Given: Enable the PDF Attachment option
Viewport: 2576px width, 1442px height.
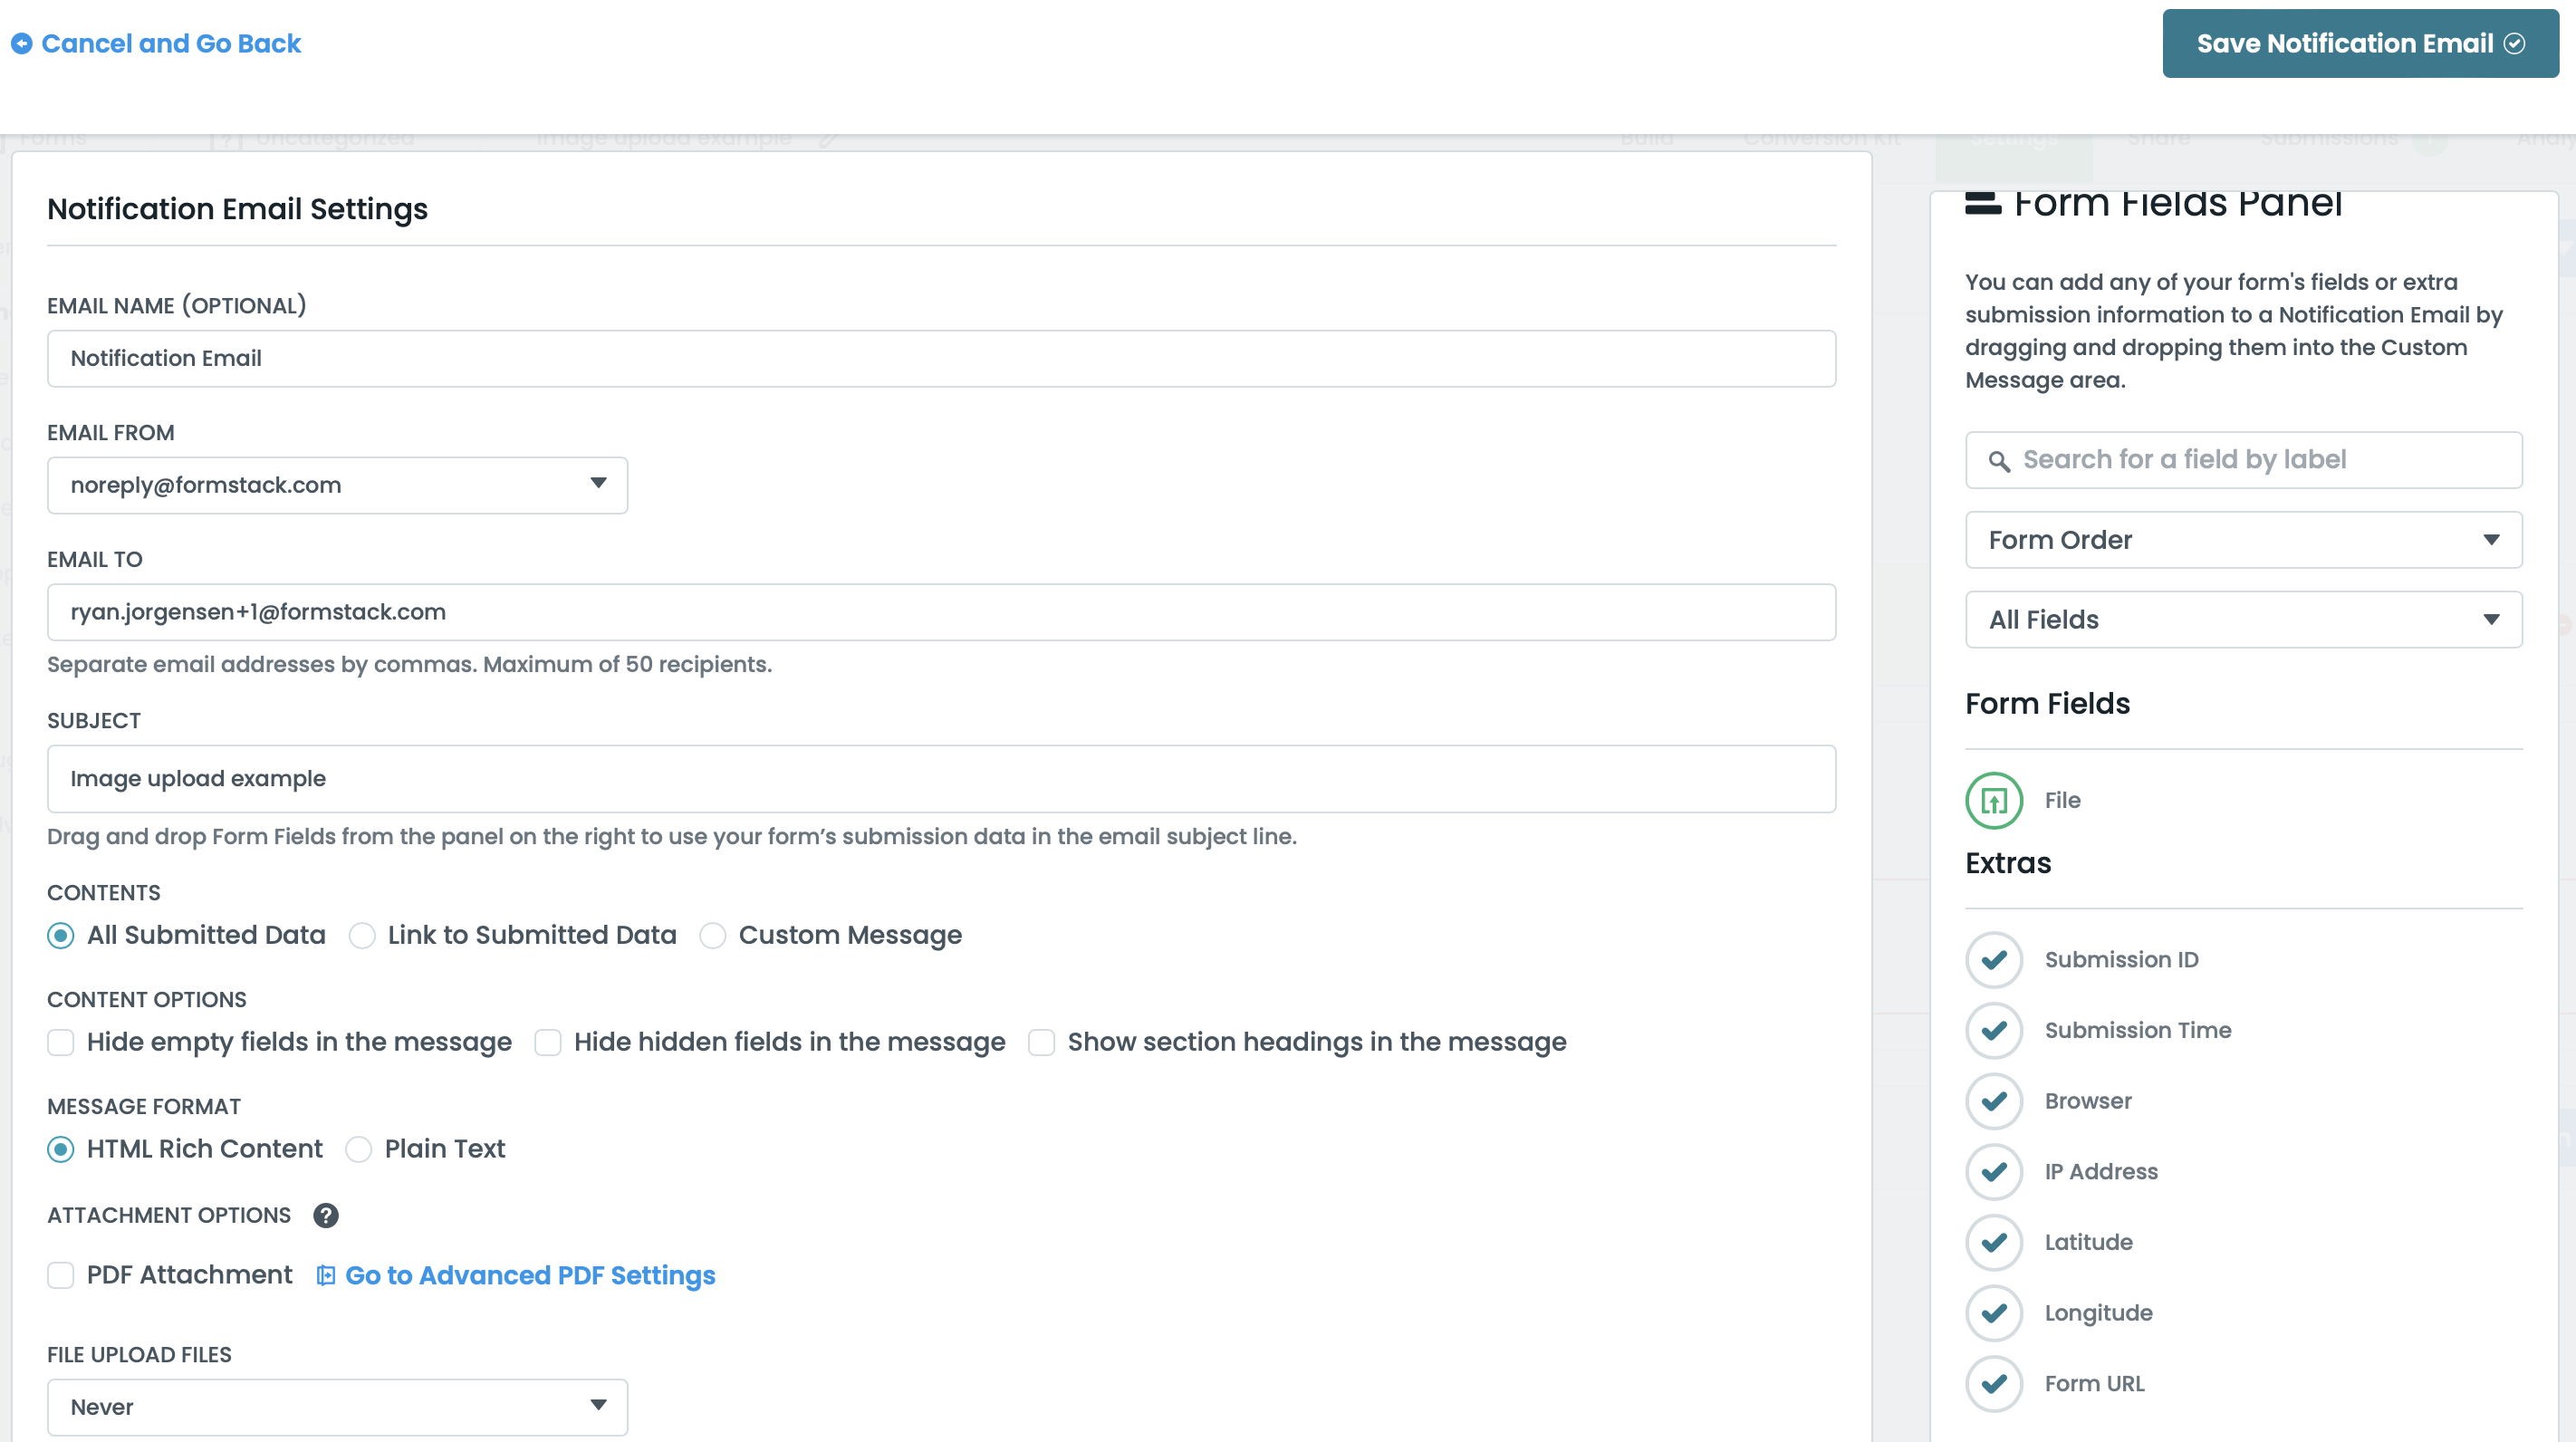Looking at the screenshot, I should 61,1275.
